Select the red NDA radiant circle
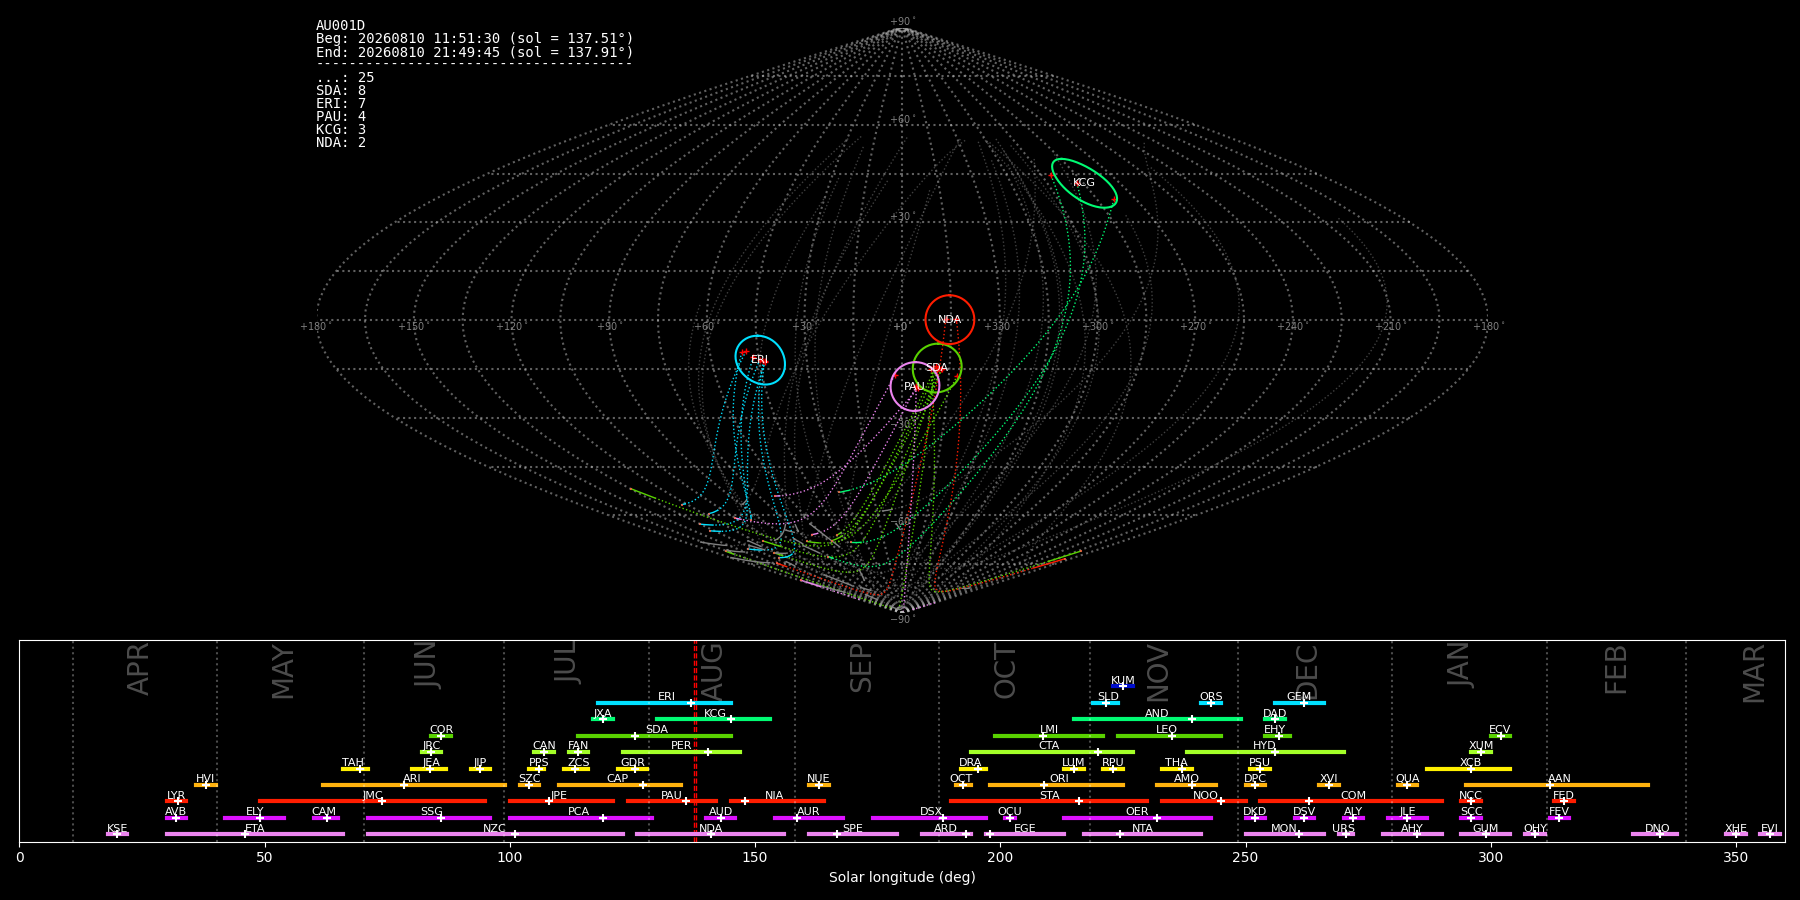This screenshot has width=1800, height=900. pyautogui.click(x=949, y=320)
